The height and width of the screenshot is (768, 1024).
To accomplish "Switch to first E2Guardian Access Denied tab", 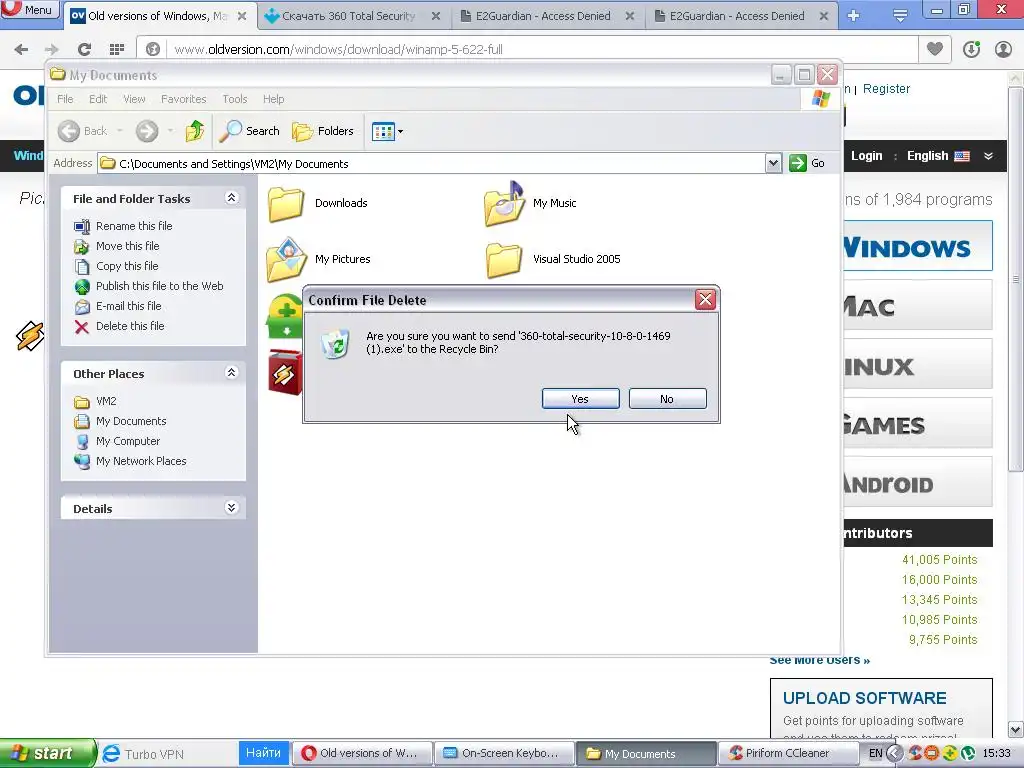I will [x=543, y=16].
